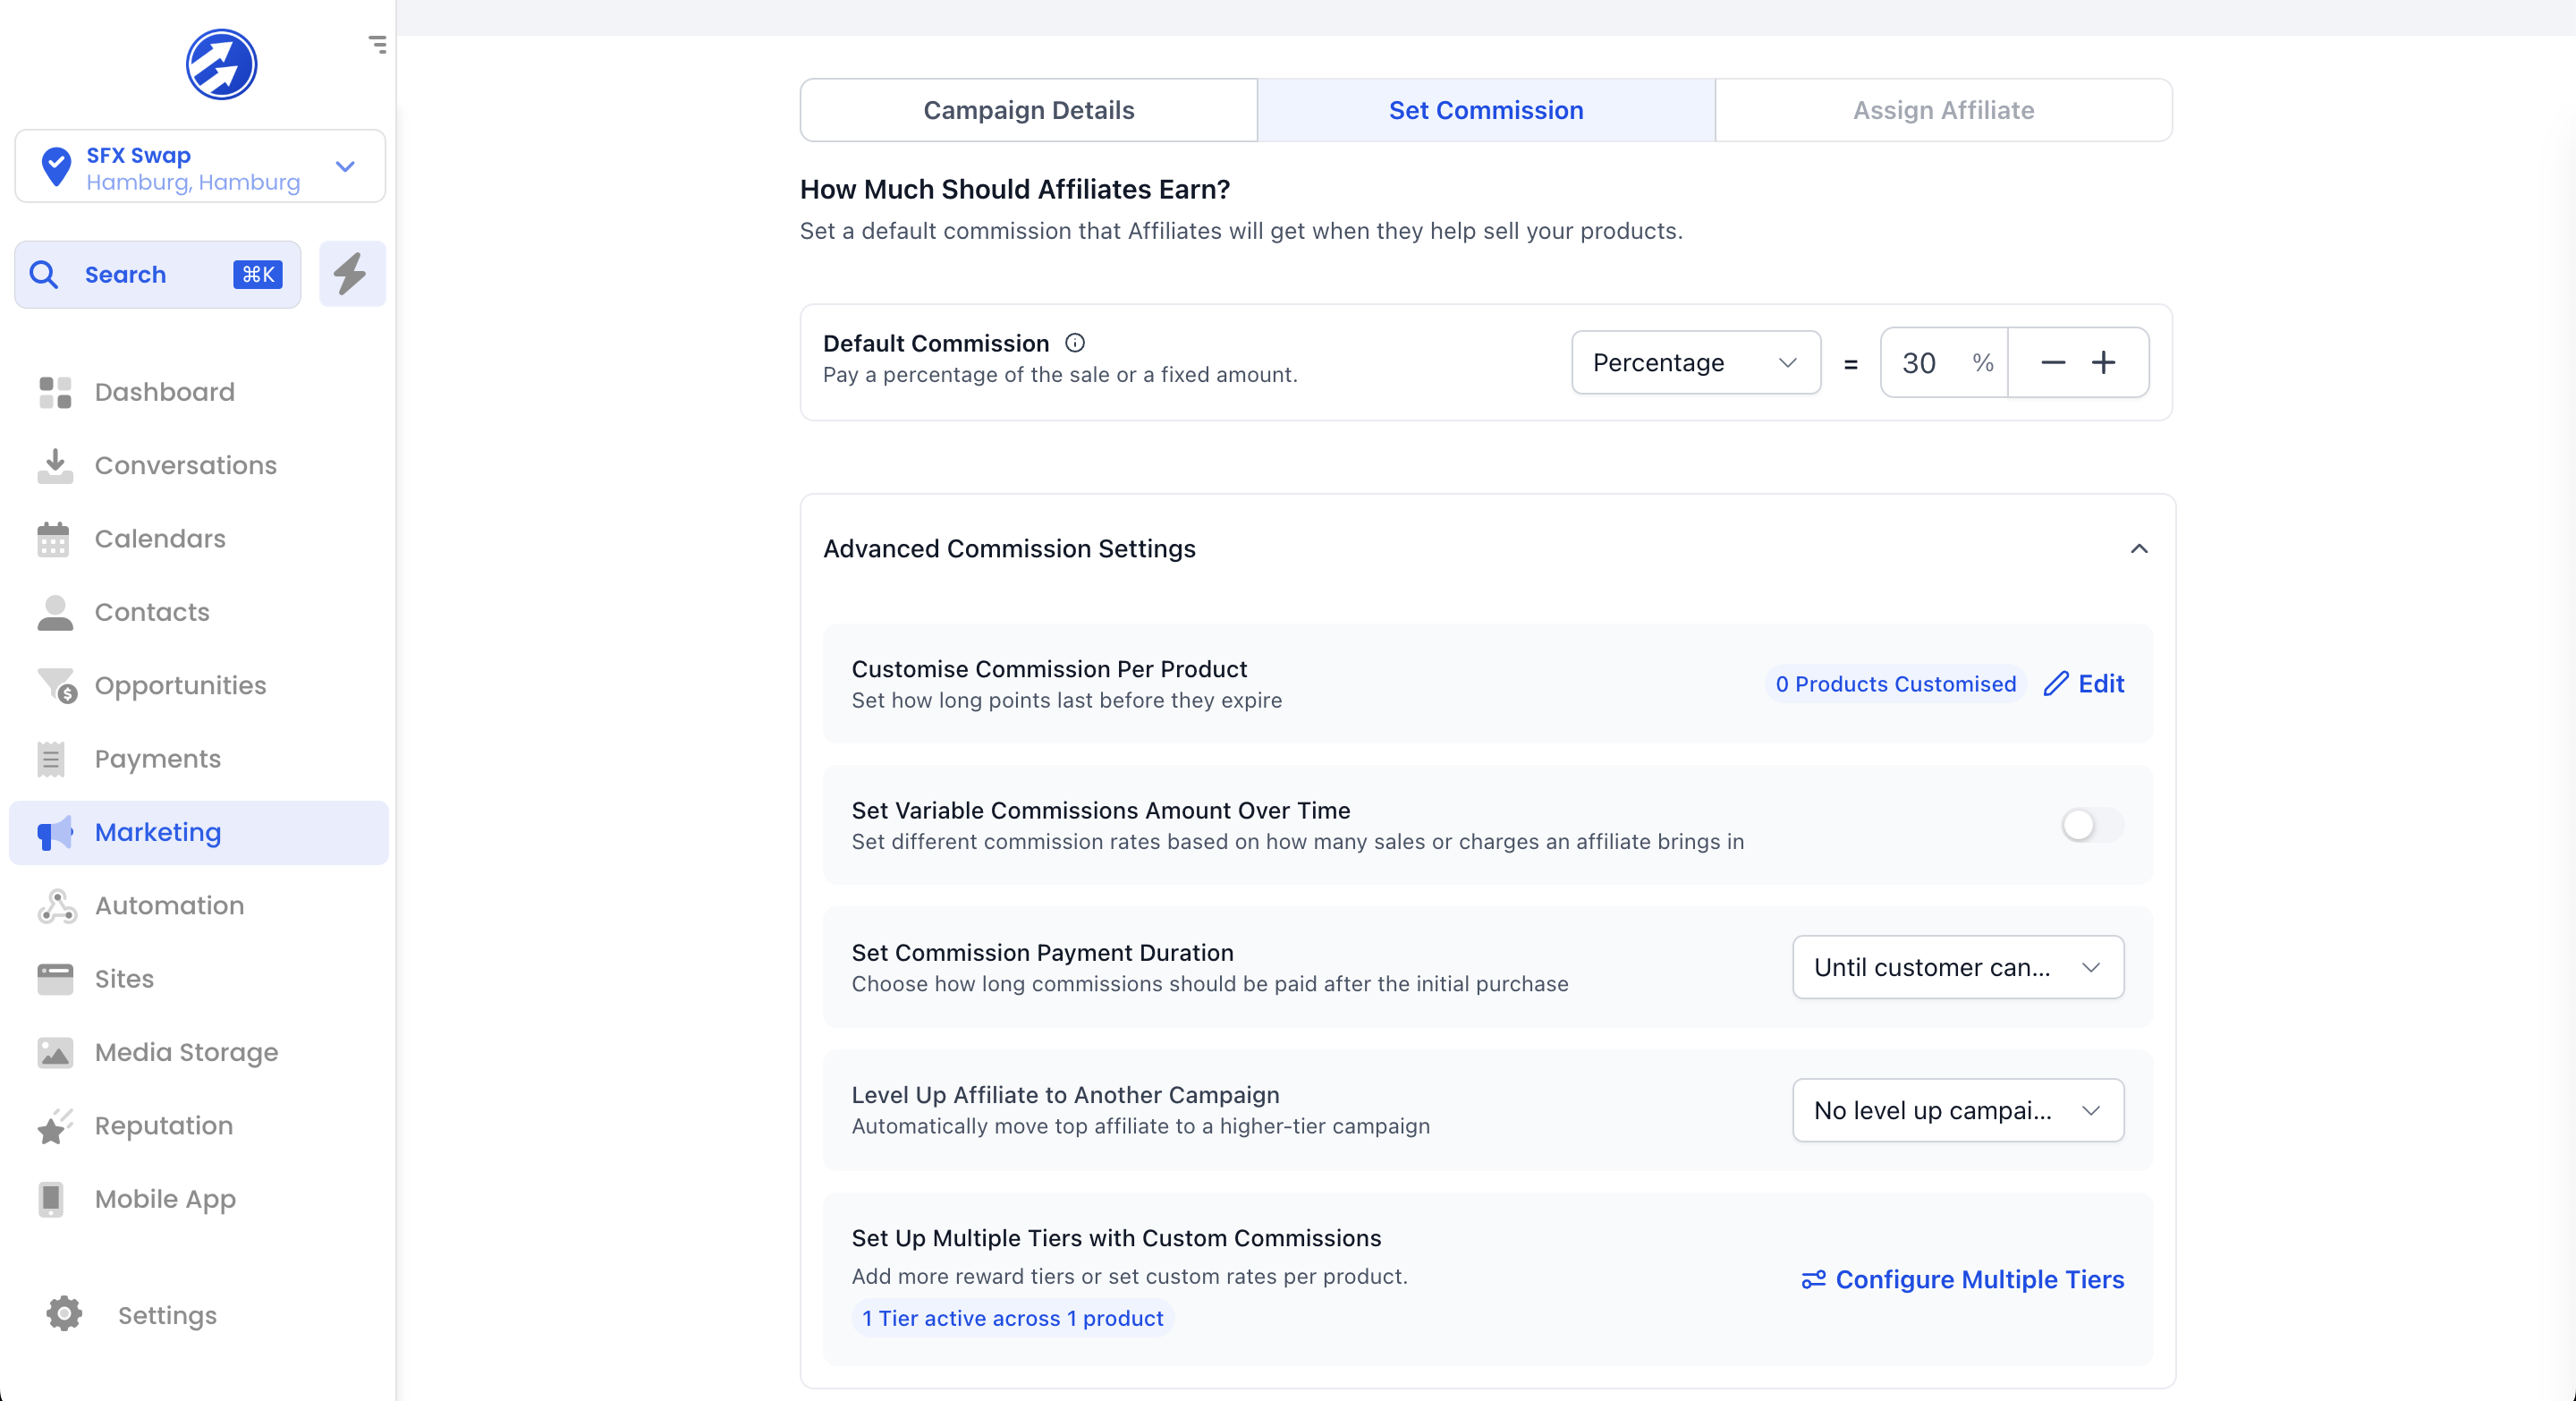
Task: Open Calendars from the sidebar icon
Action: [x=54, y=539]
